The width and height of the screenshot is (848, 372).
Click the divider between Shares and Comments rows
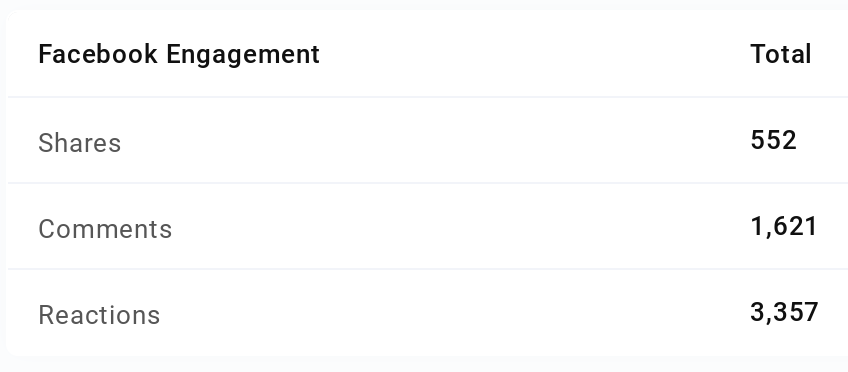(428, 183)
